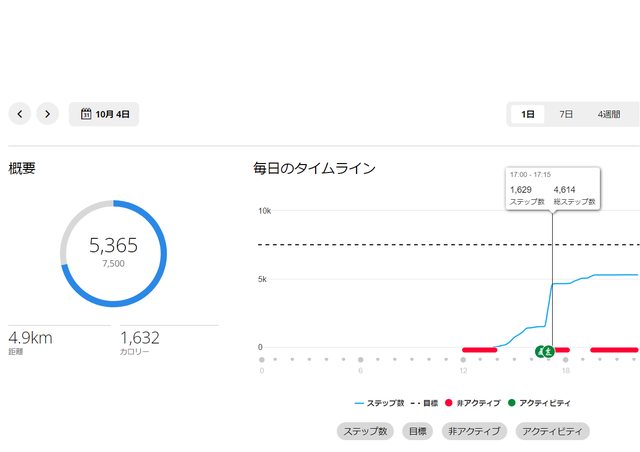The height and width of the screenshot is (452, 640).
Task: Click the red inactive bar after 12
Action: coord(480,350)
